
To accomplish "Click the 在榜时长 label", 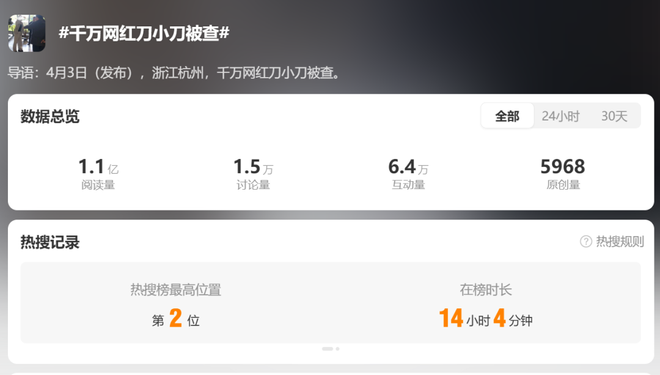I will point(486,290).
